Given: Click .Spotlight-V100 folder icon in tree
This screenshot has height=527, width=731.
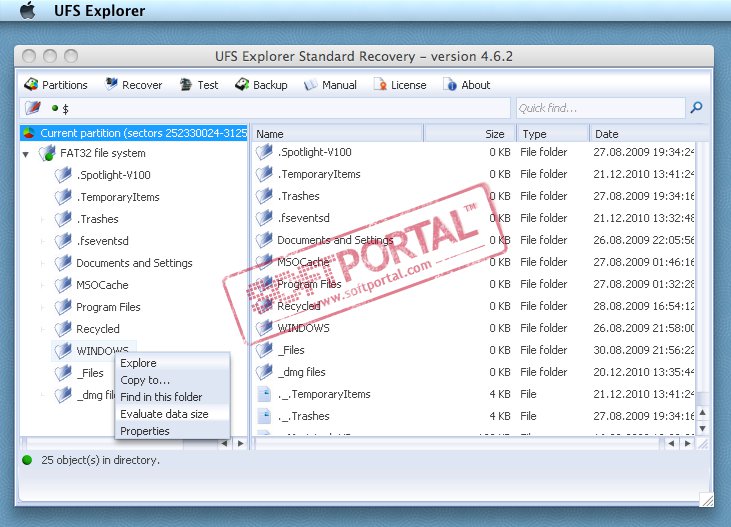Looking at the screenshot, I should 63,175.
